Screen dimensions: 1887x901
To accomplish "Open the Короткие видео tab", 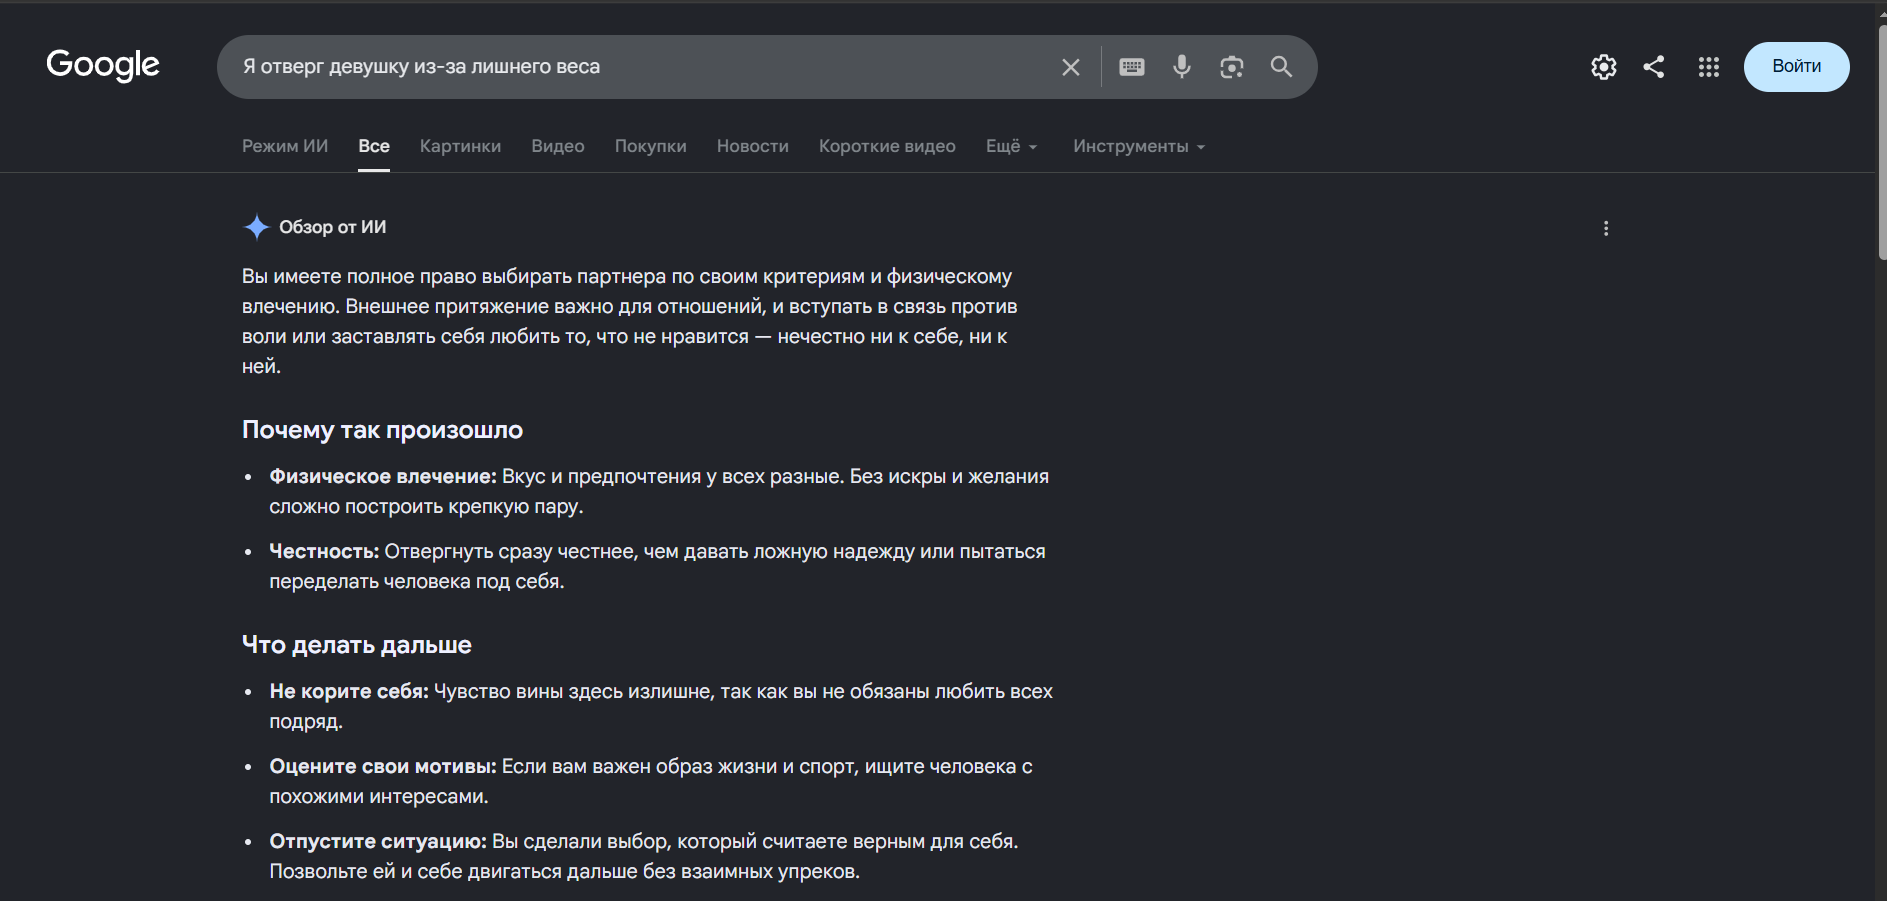I will (887, 146).
